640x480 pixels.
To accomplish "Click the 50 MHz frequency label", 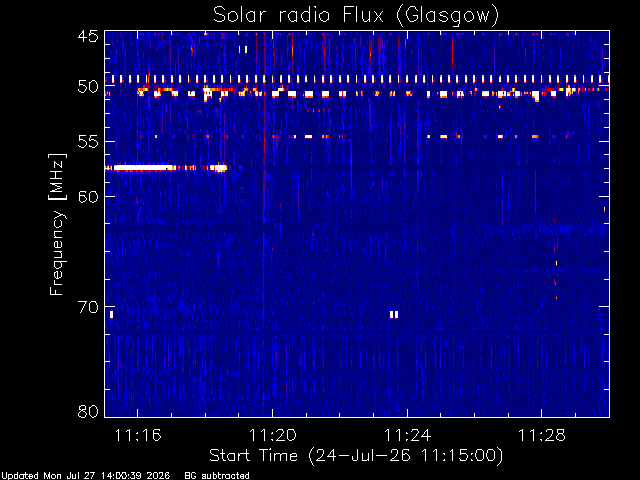I will pyautogui.click(x=88, y=87).
